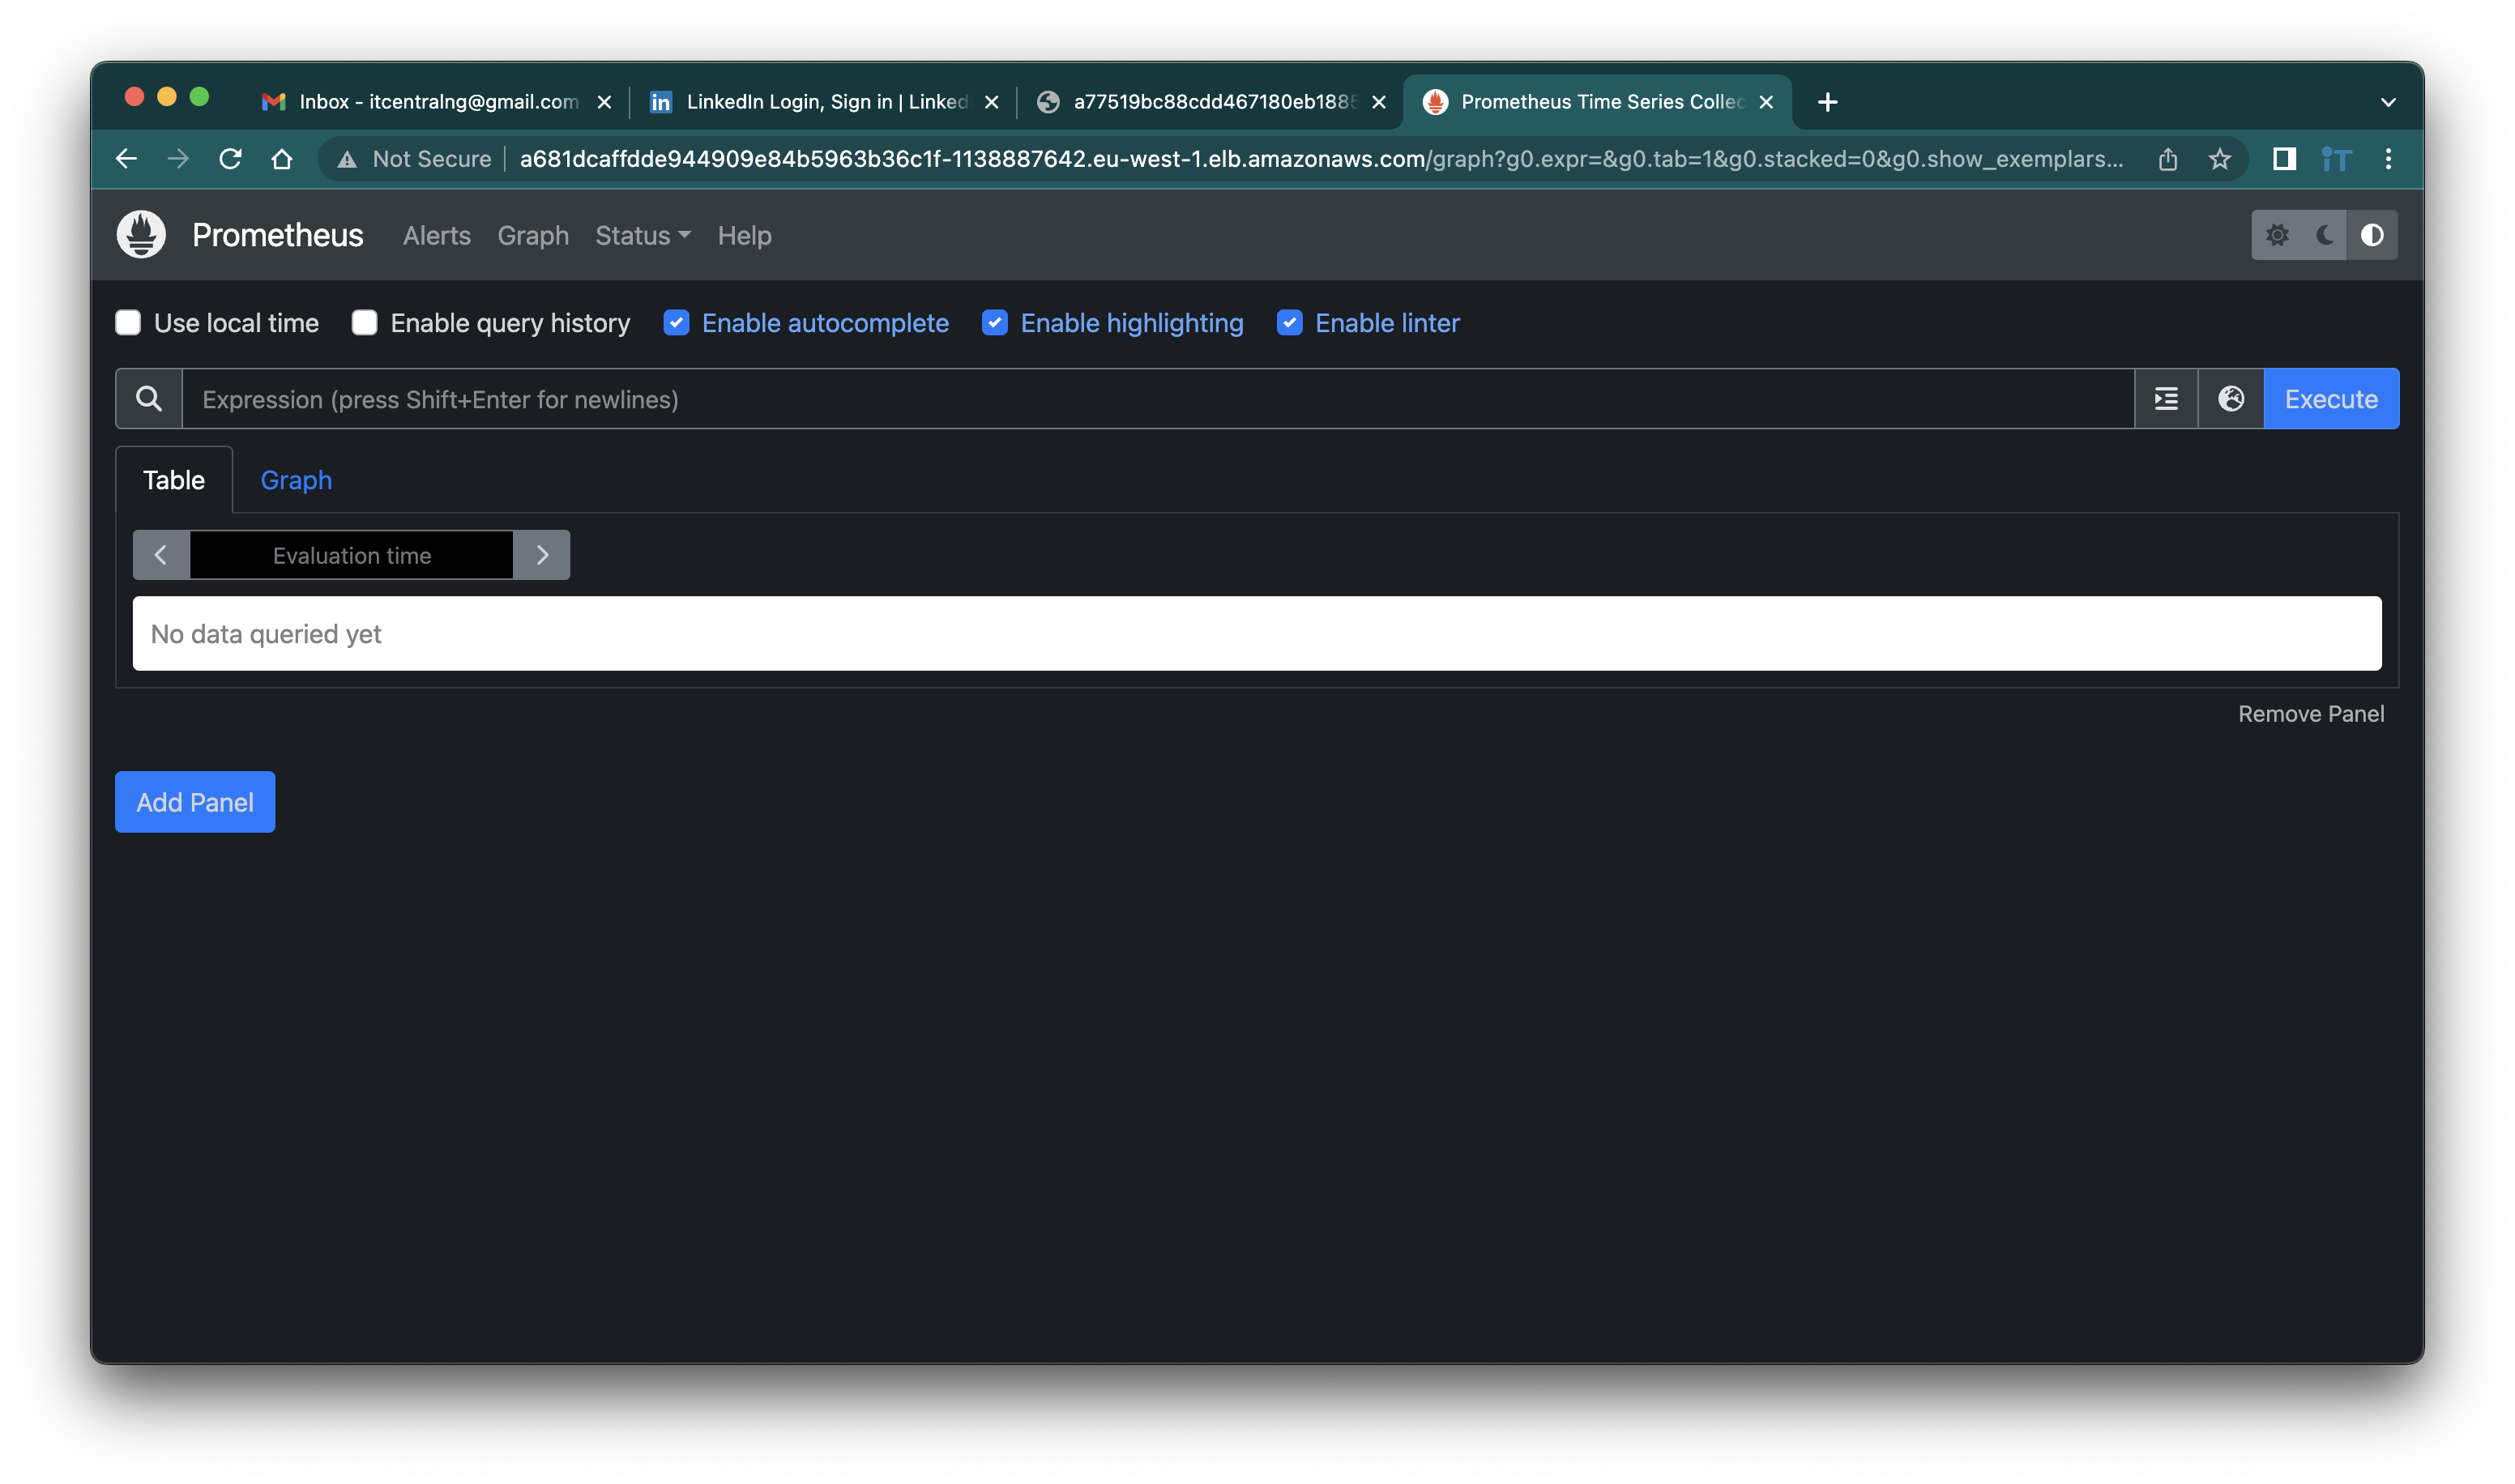Open Alerts in the navigation bar
The image size is (2515, 1484).
(436, 236)
